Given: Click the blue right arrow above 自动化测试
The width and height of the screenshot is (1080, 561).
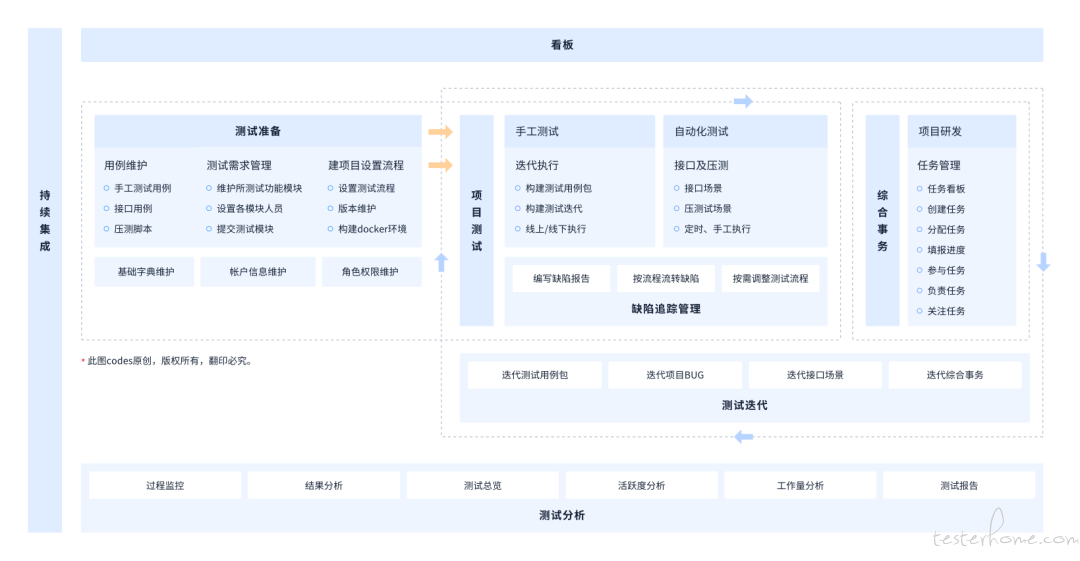Looking at the screenshot, I should (743, 101).
